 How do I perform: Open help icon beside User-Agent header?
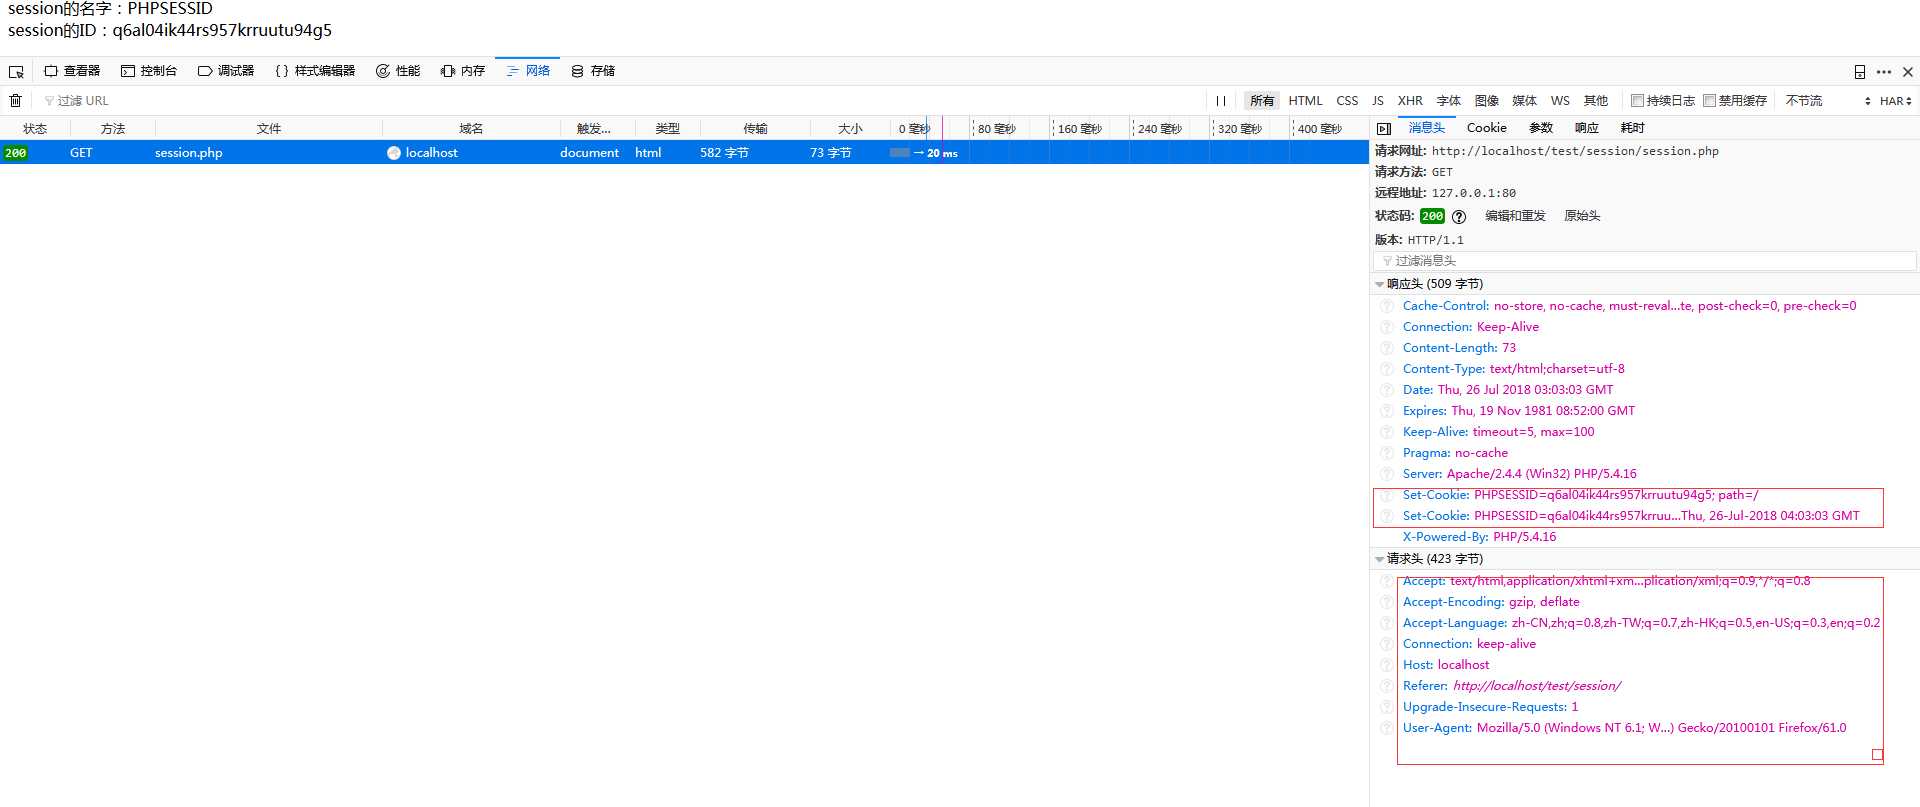1387,728
